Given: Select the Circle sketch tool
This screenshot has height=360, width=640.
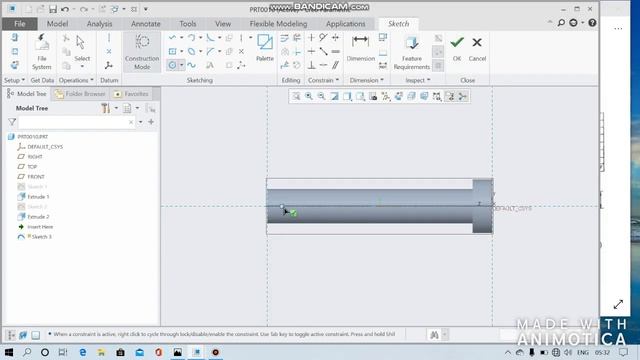Looking at the screenshot, I should (x=172, y=65).
